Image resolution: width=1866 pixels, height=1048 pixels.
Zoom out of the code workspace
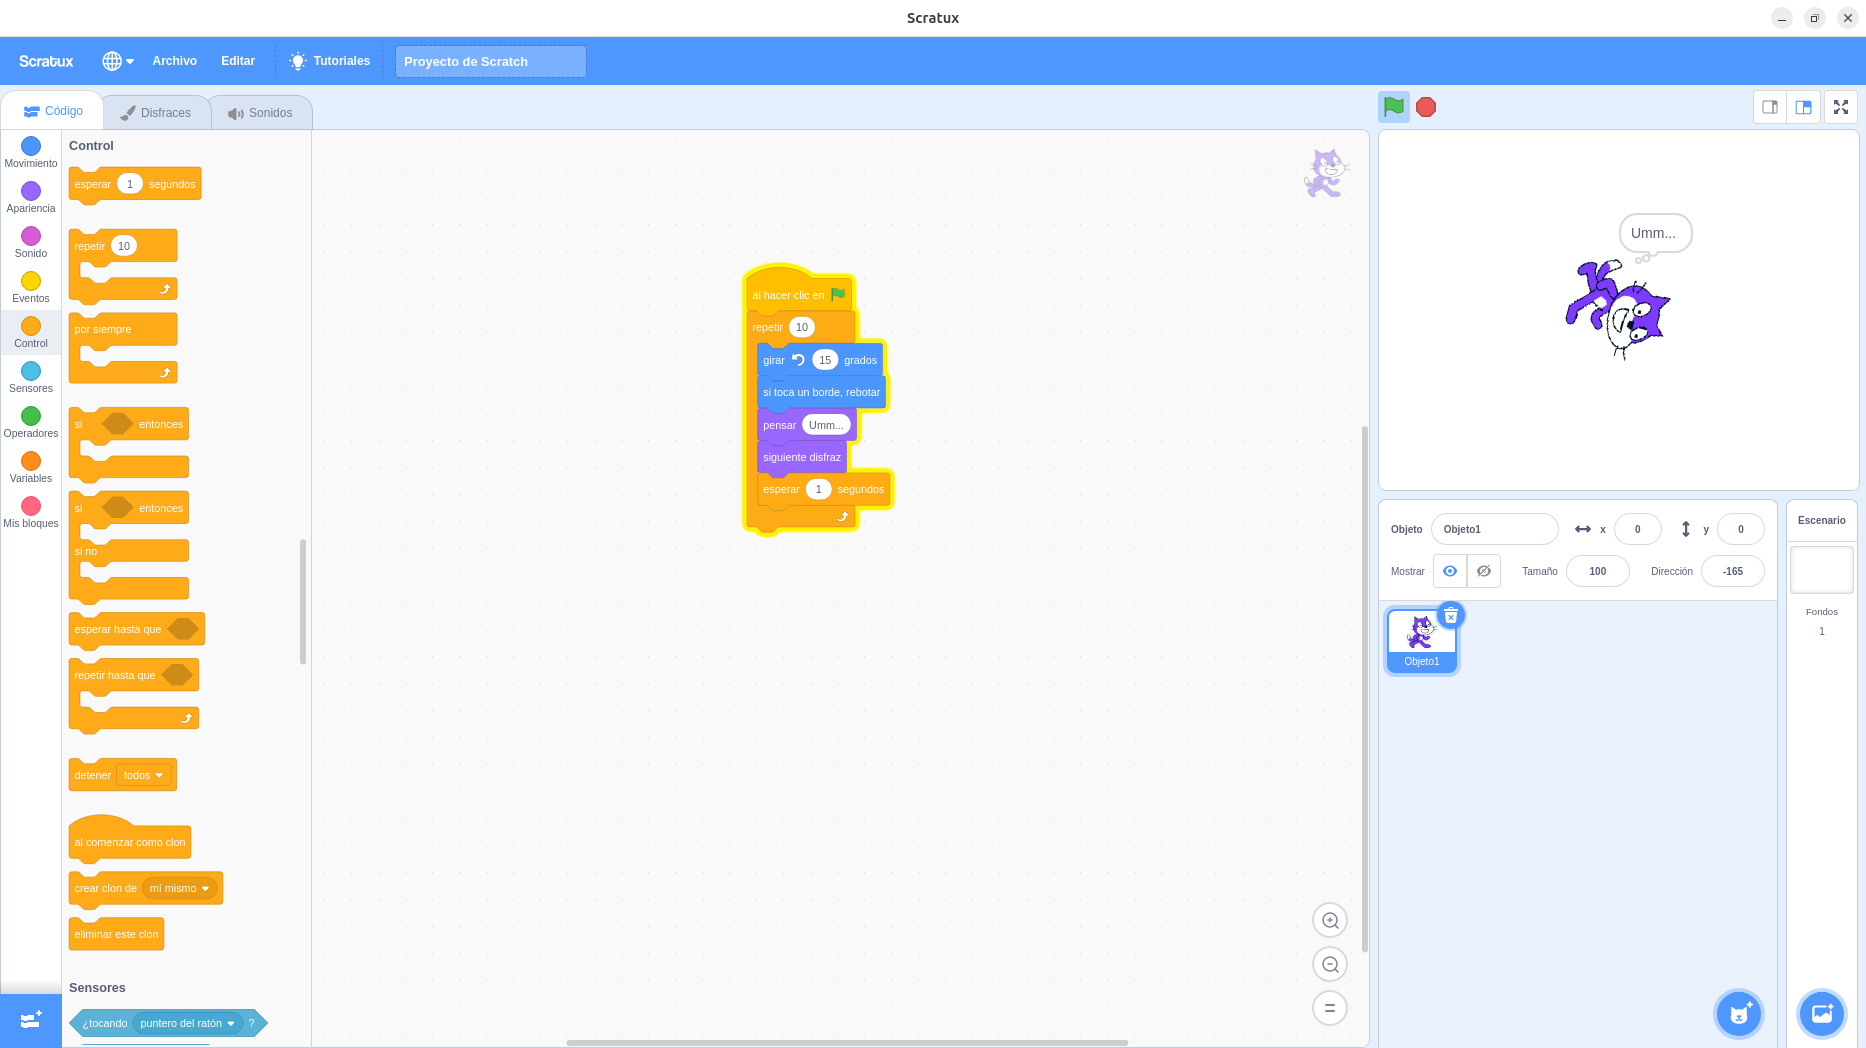[x=1329, y=964]
